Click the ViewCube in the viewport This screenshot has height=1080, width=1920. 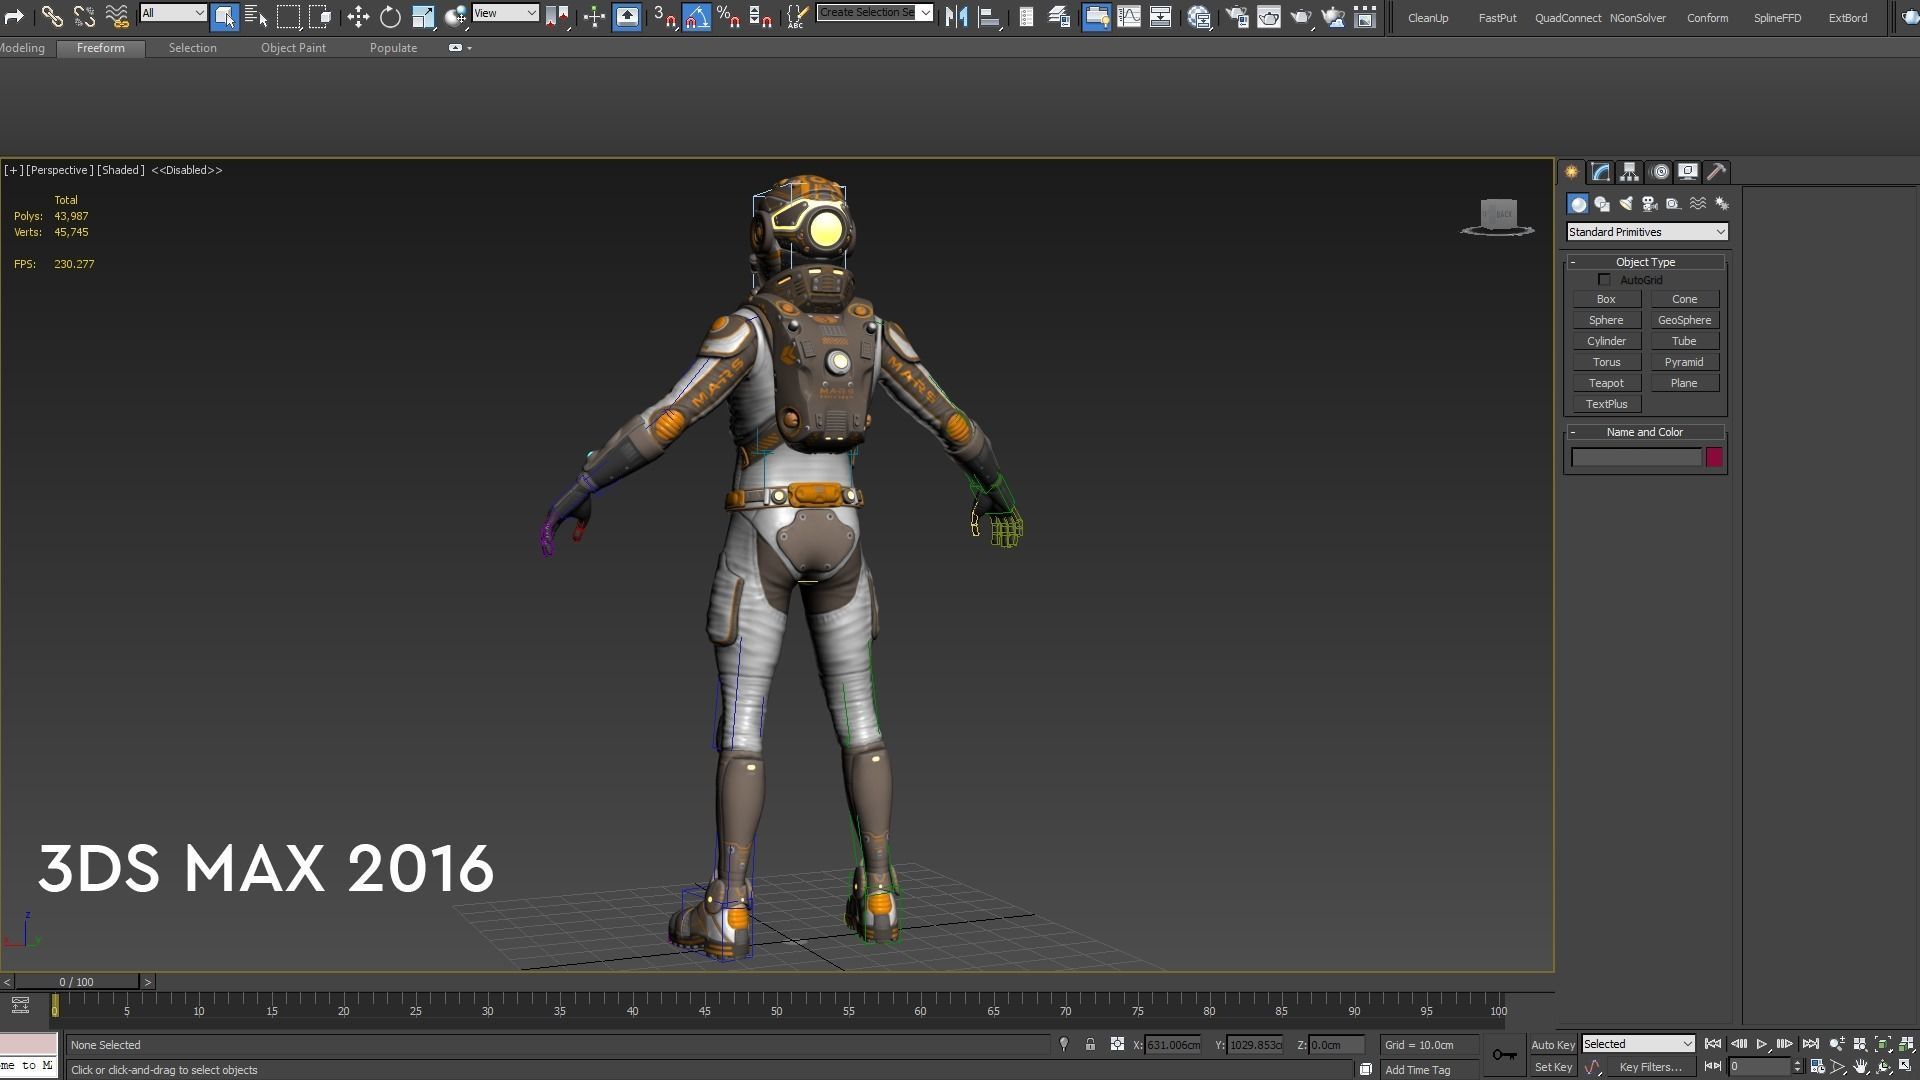(1497, 216)
